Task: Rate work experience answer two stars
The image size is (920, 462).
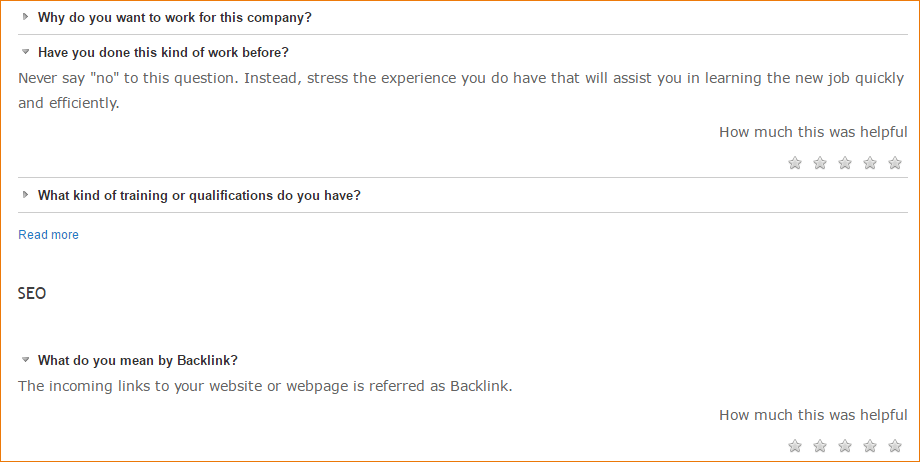Action: pos(820,163)
